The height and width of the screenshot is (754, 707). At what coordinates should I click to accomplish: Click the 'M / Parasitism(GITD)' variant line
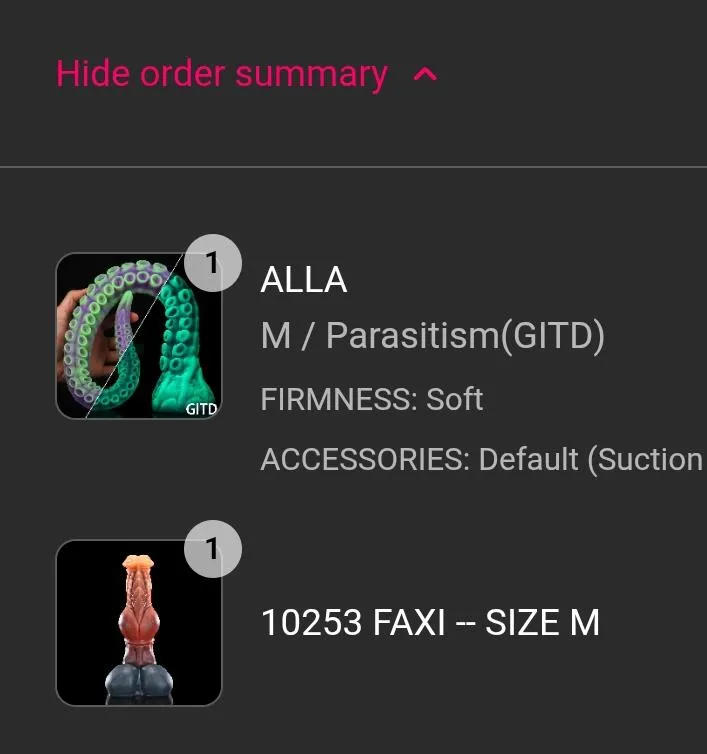[432, 336]
